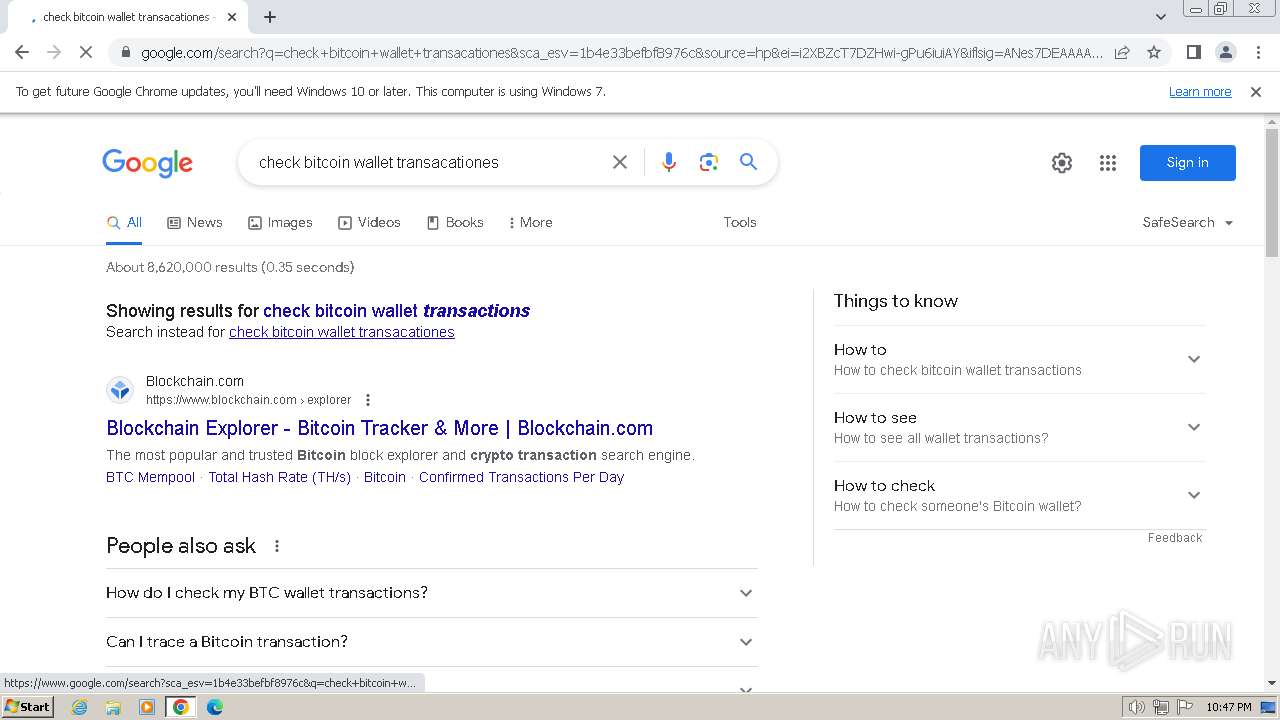Image resolution: width=1280 pixels, height=720 pixels.
Task: Switch to the Books tab
Action: (x=455, y=222)
